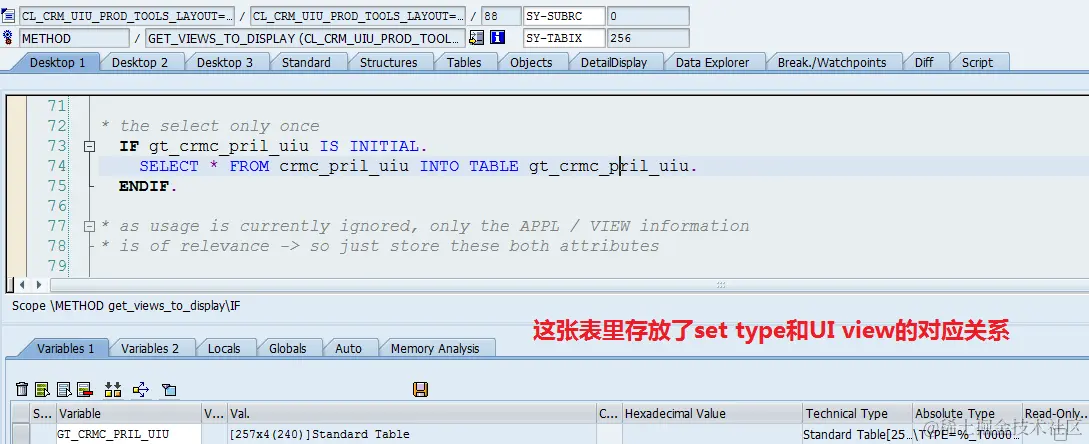Screen dimensions: 1089x444
Task: Click line number 73 in the gutter
Action: click(57, 146)
